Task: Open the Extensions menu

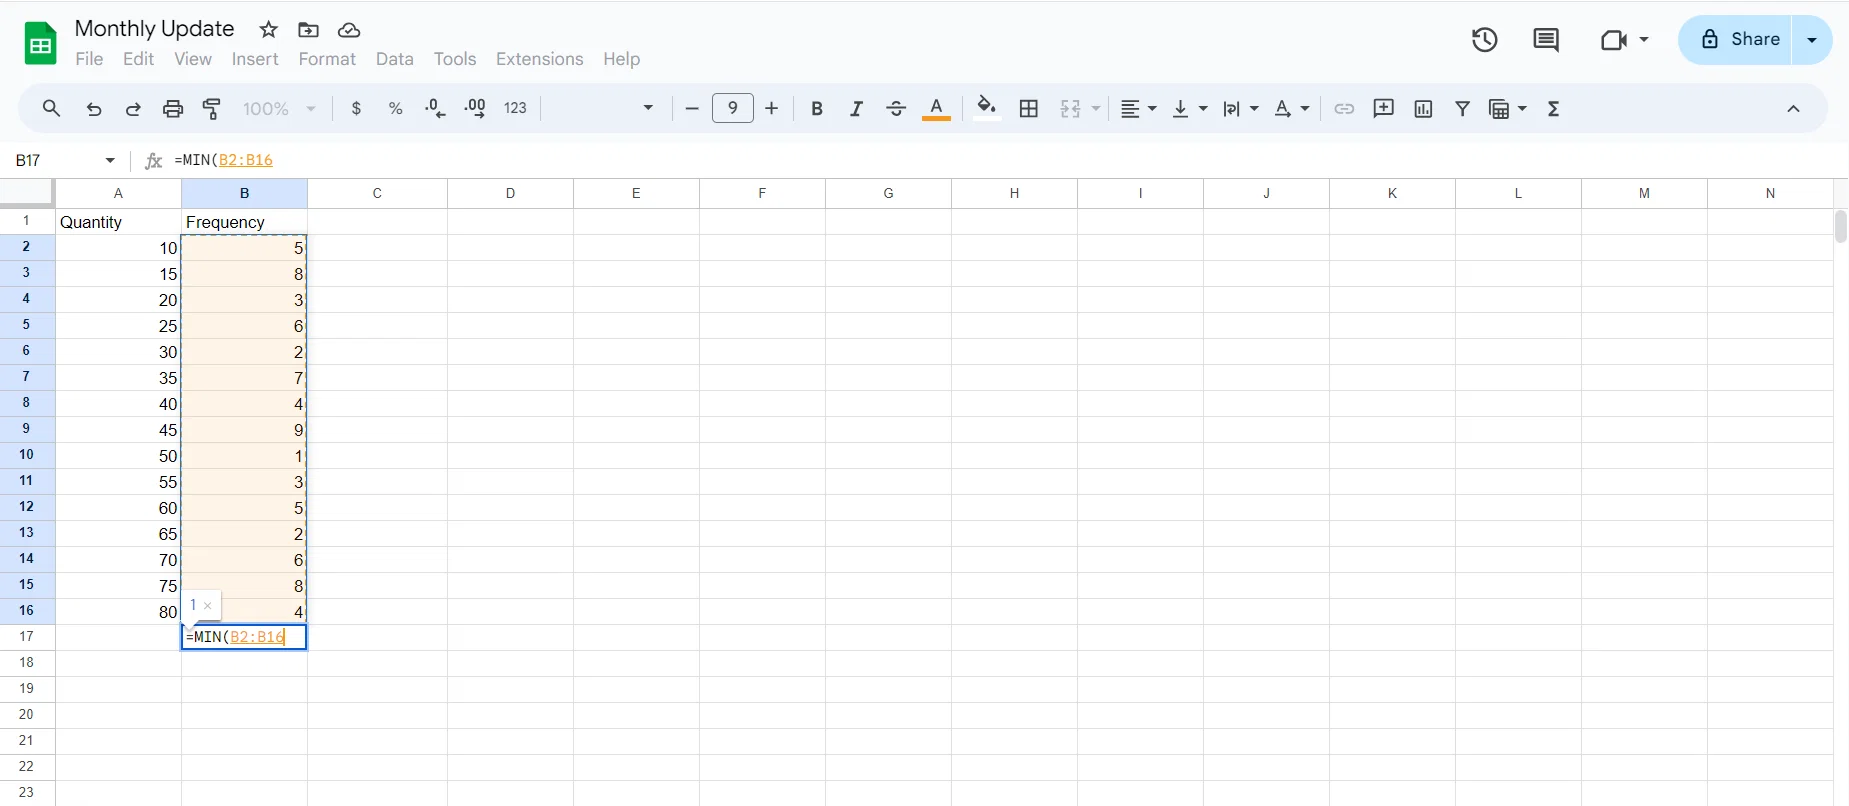Action: (x=540, y=59)
